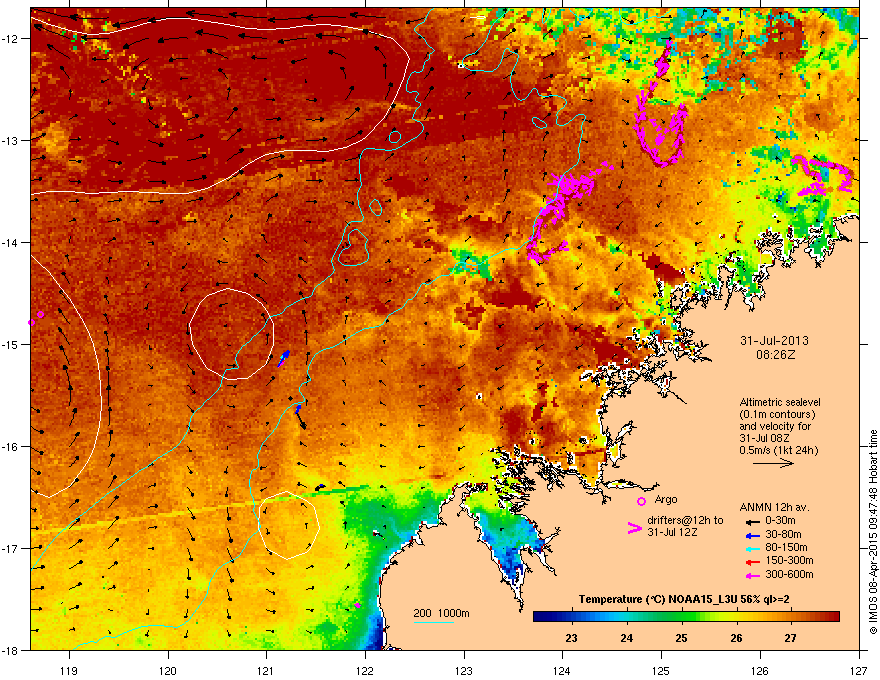Click the colorbar tick label 23
Screen dimensions: 880x680
571,638
